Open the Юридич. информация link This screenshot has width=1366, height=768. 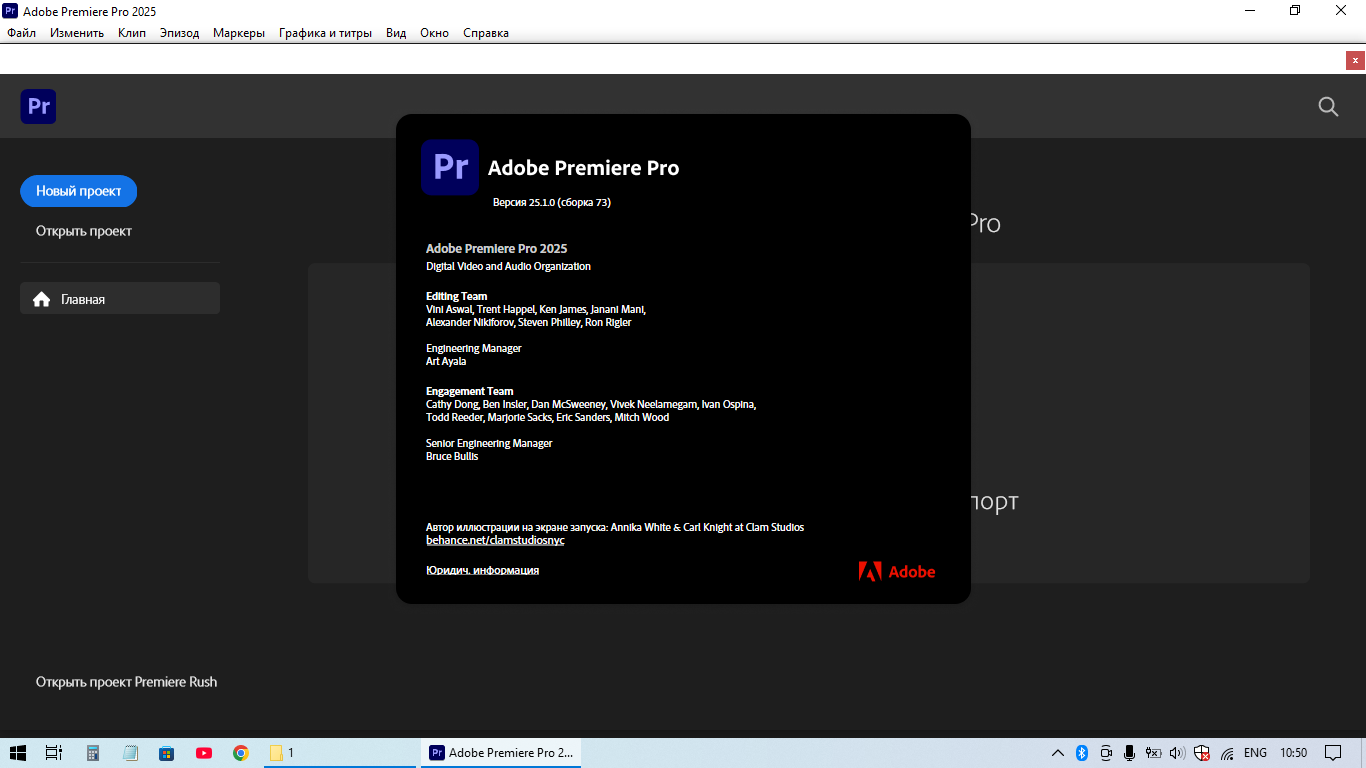483,570
